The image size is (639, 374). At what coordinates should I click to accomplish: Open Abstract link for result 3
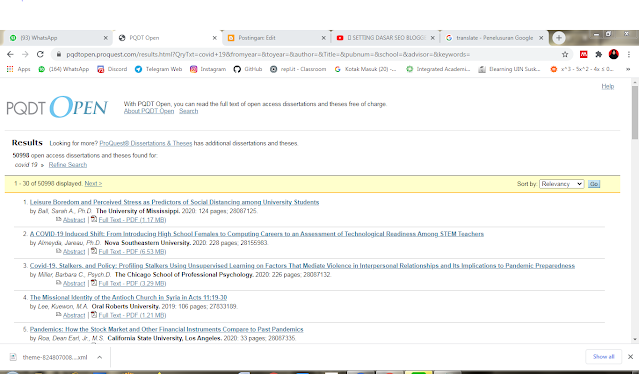coord(74,284)
